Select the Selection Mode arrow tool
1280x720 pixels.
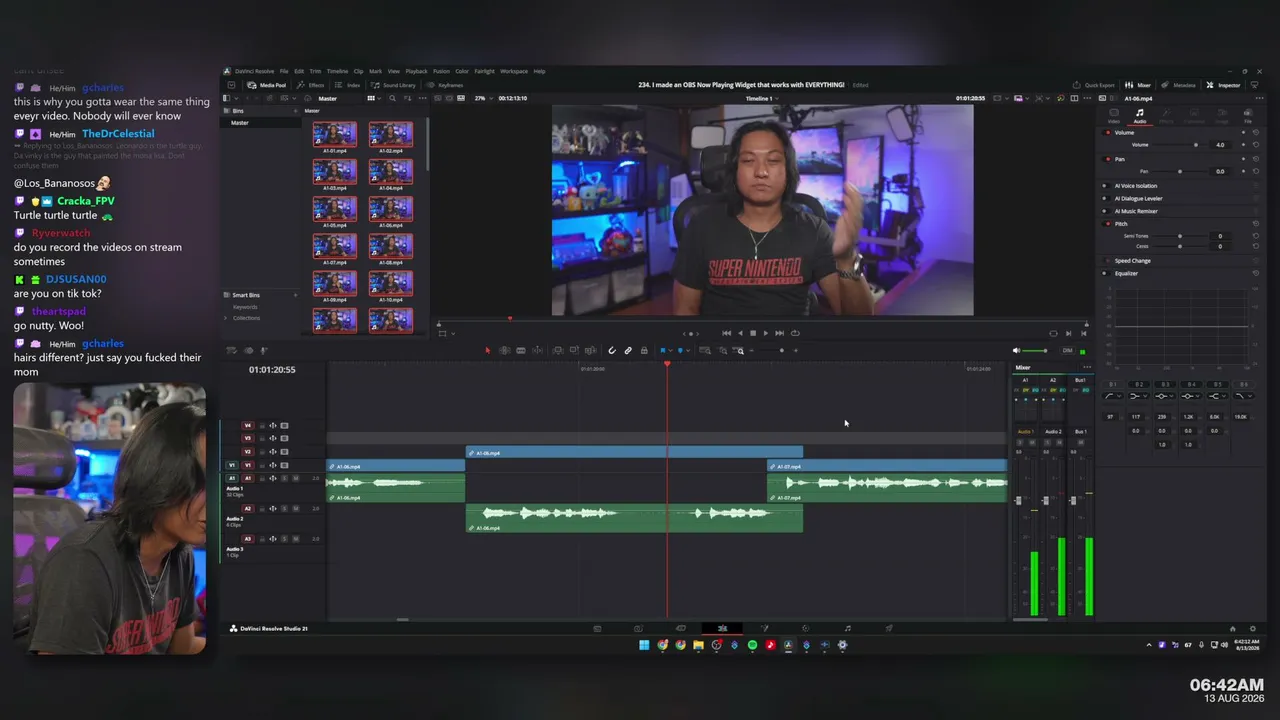tap(488, 351)
